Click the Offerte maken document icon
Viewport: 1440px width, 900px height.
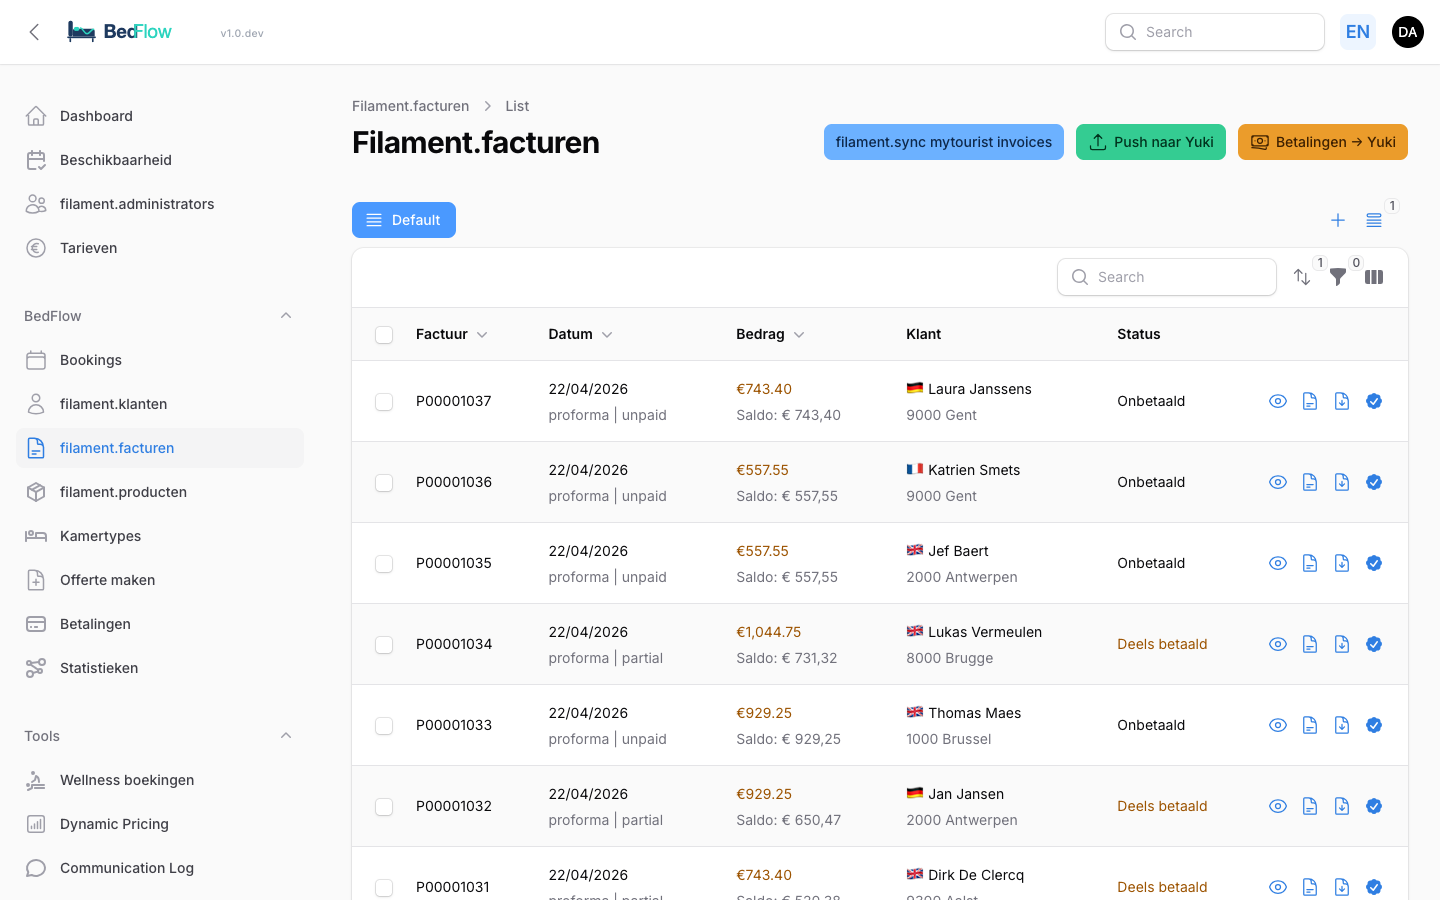coord(36,580)
